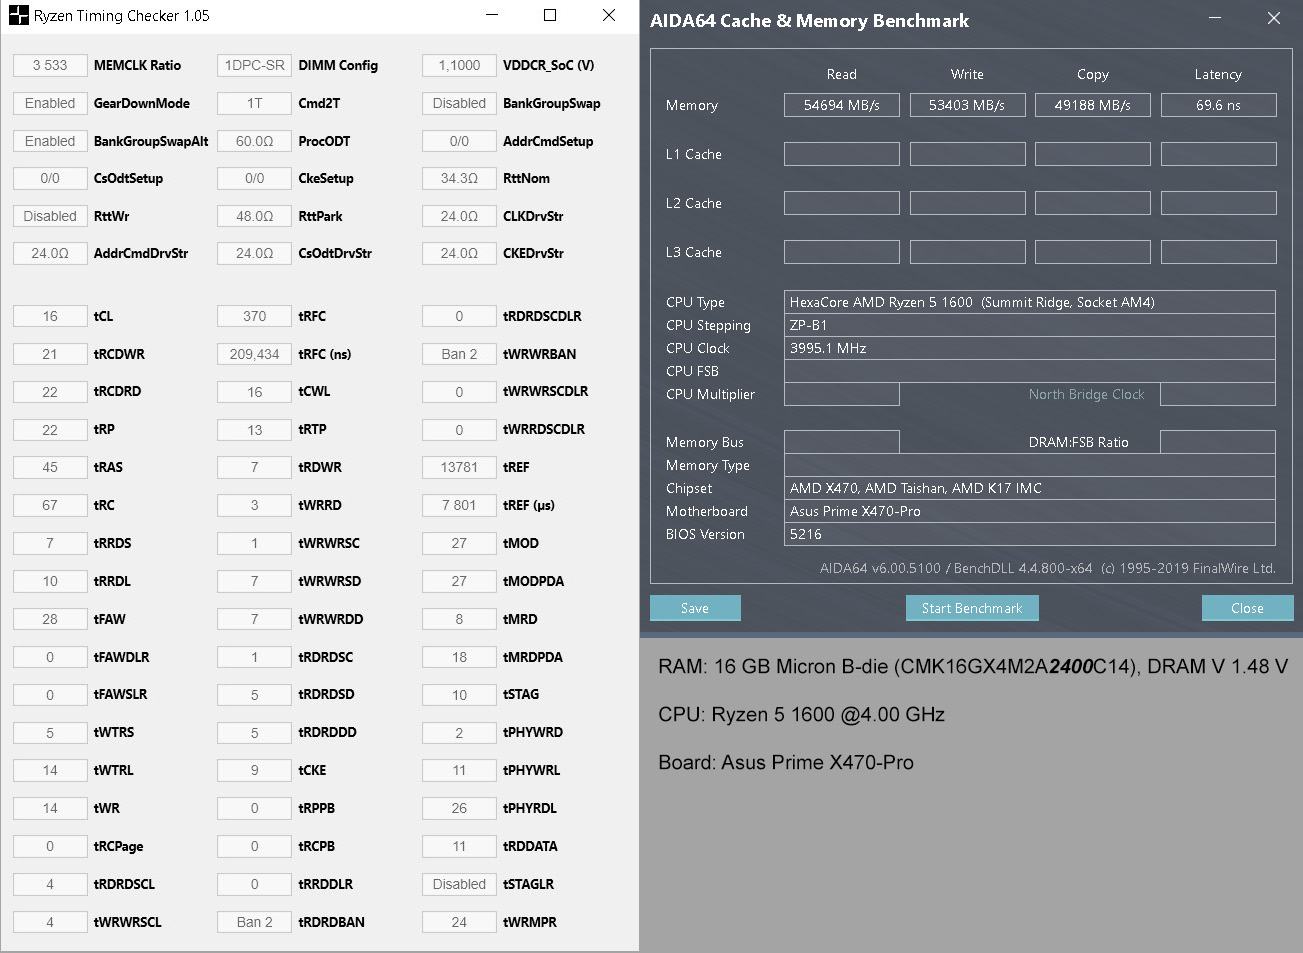The height and width of the screenshot is (953, 1303).
Task: Click the tRCDRD value 22
Action: click(x=50, y=391)
